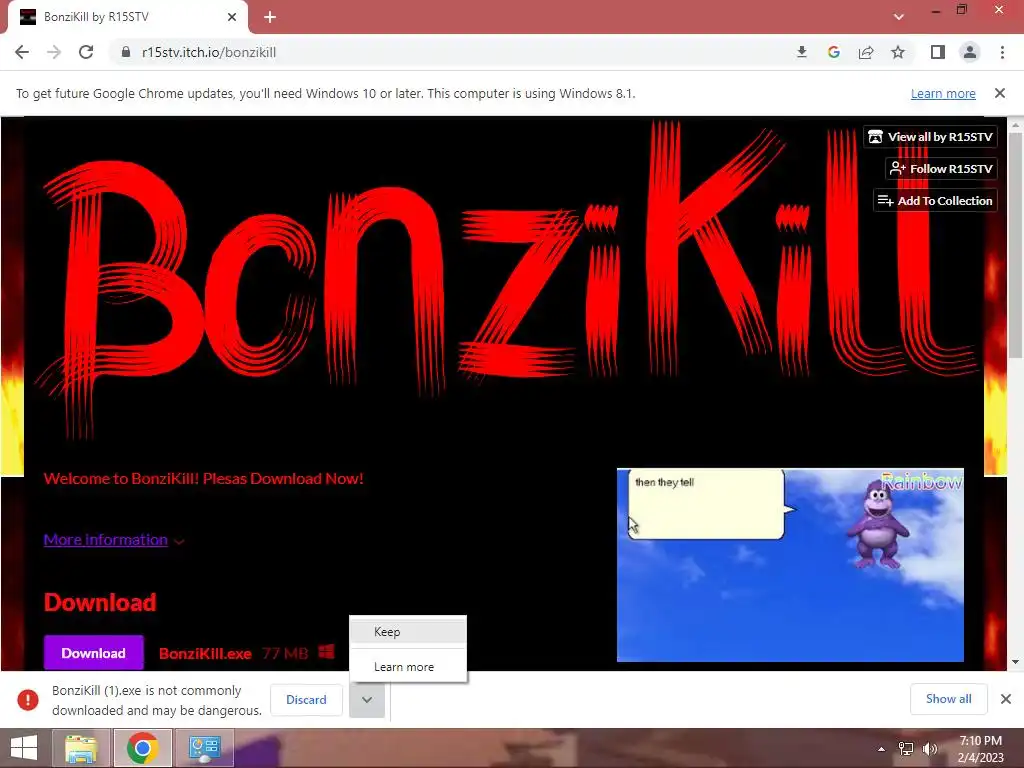This screenshot has width=1024, height=768.
Task: Open the Chrome profile avatar menu
Action: point(970,52)
